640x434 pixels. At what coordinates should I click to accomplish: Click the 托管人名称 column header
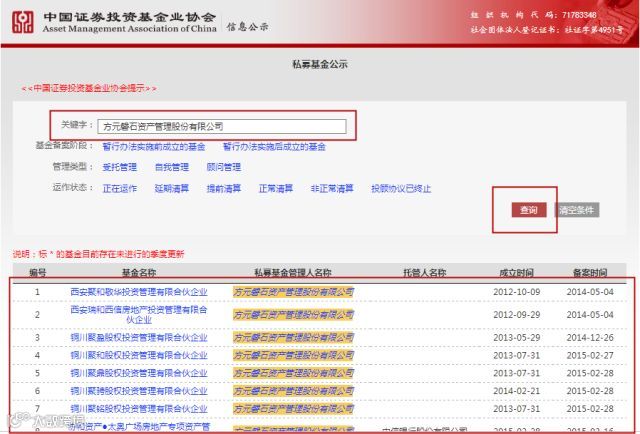click(424, 272)
